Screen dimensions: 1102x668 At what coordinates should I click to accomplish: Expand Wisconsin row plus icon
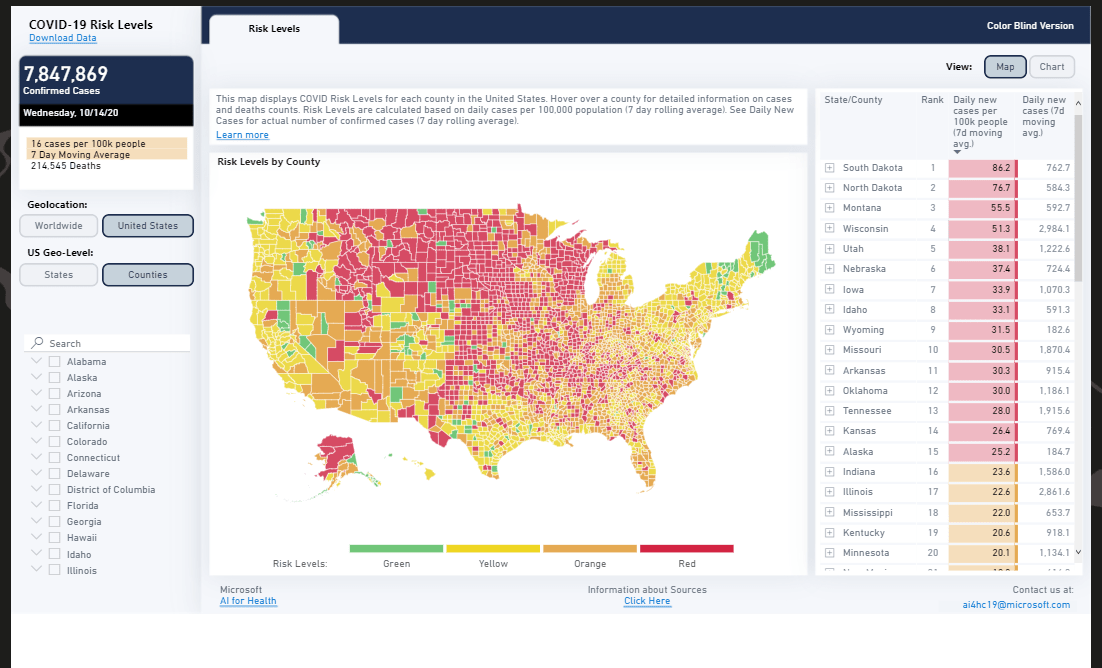click(x=829, y=229)
